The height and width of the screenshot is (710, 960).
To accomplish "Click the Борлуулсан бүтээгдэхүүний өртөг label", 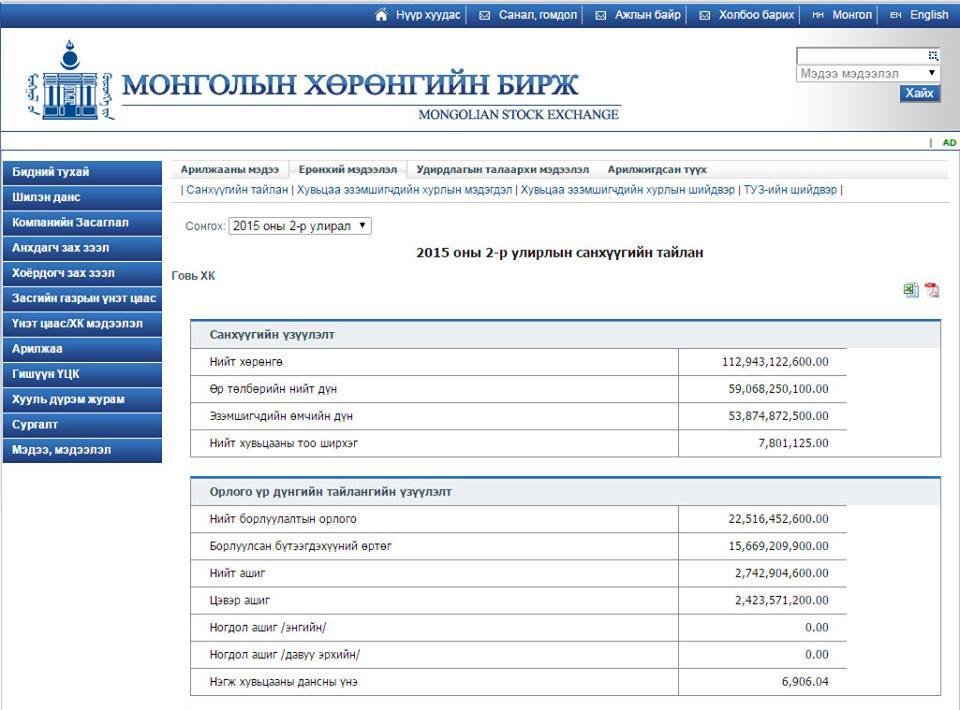I will [300, 546].
